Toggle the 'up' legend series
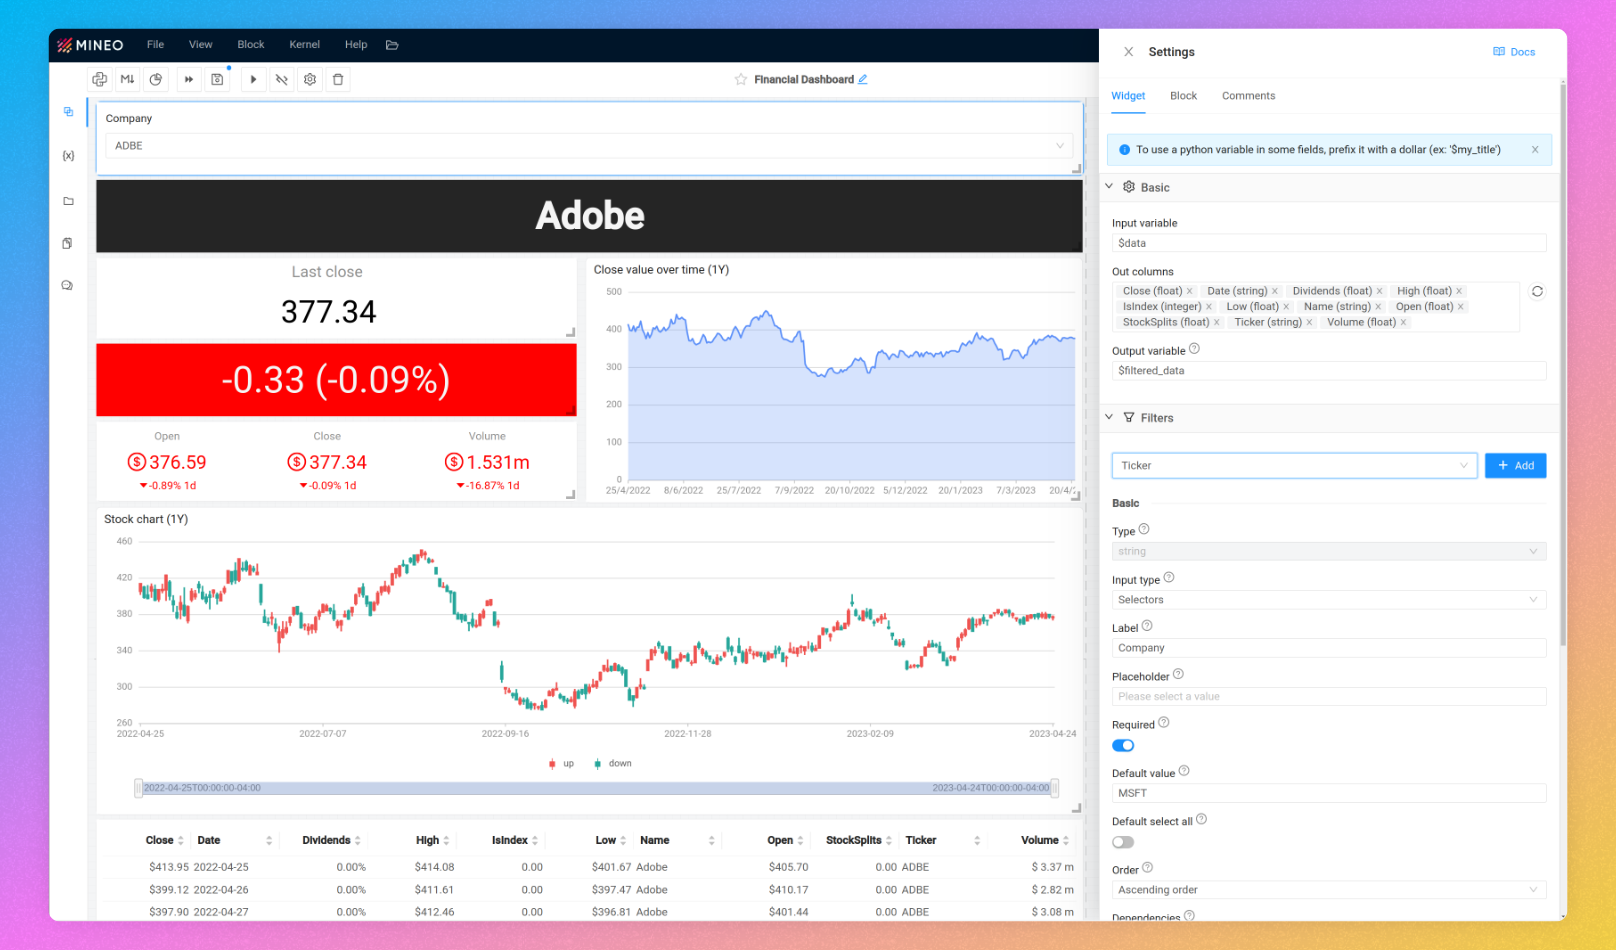 pos(561,763)
